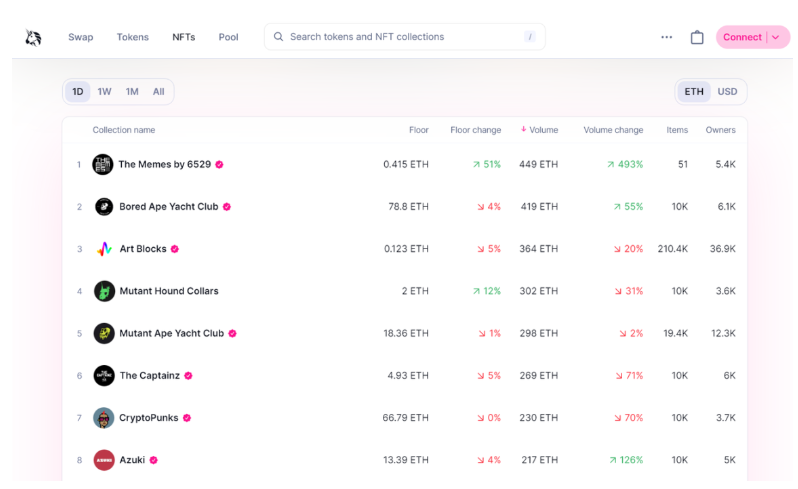Open the CryptoPunks collection
798x489 pixels.
[x=149, y=418]
